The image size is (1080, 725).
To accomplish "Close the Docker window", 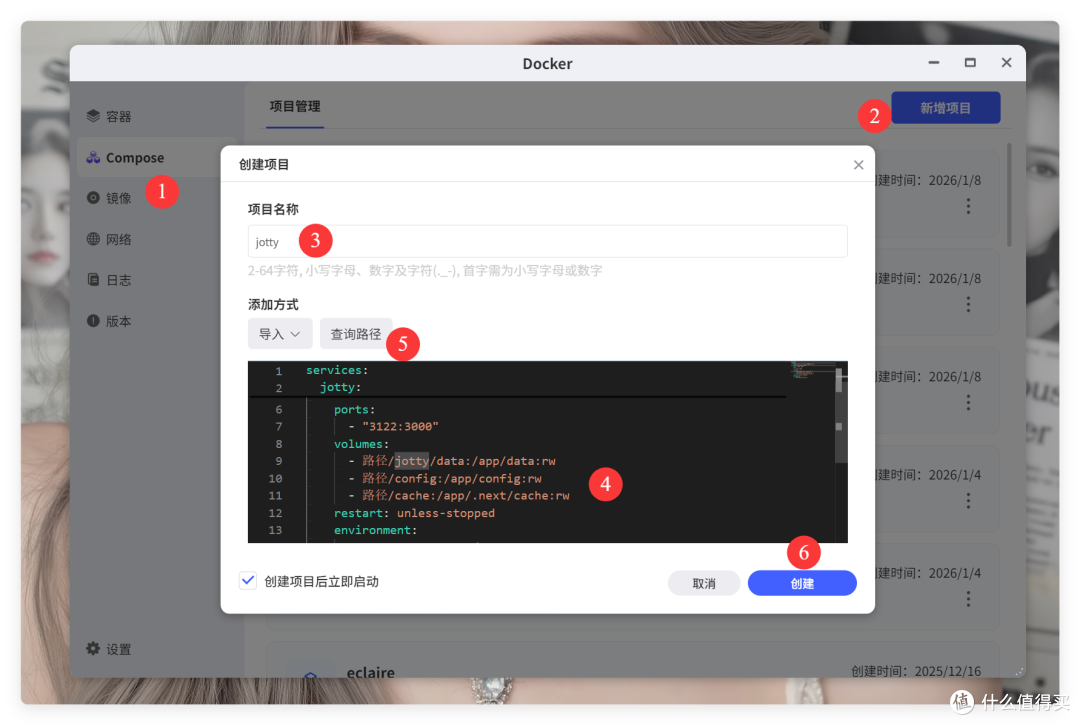I will coord(1006,63).
